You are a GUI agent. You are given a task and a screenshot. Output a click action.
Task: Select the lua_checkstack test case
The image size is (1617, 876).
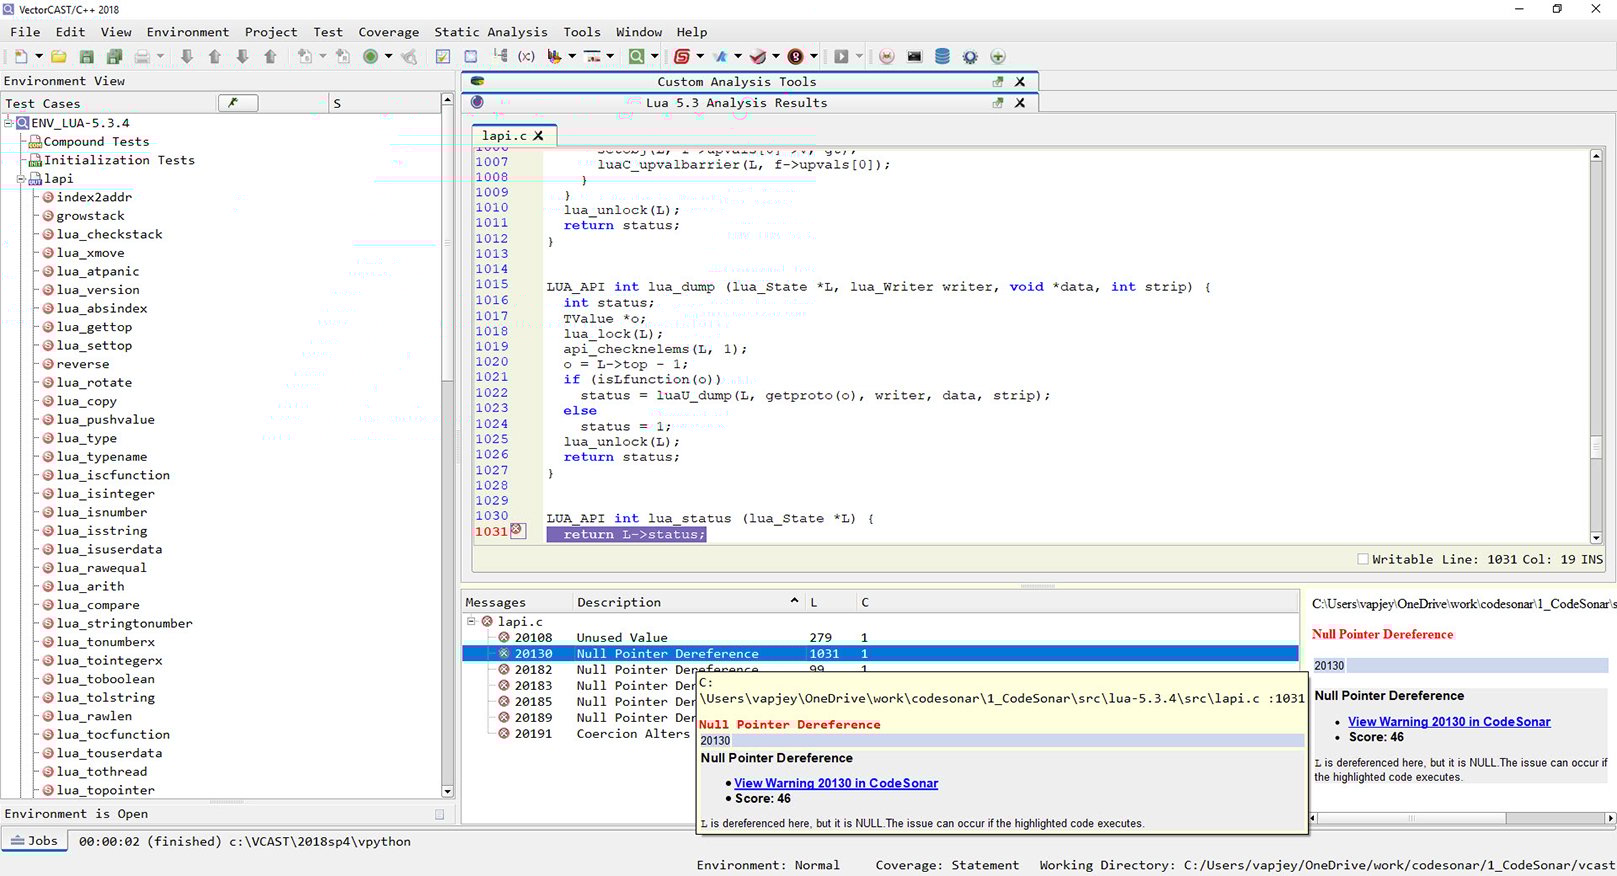point(109,234)
